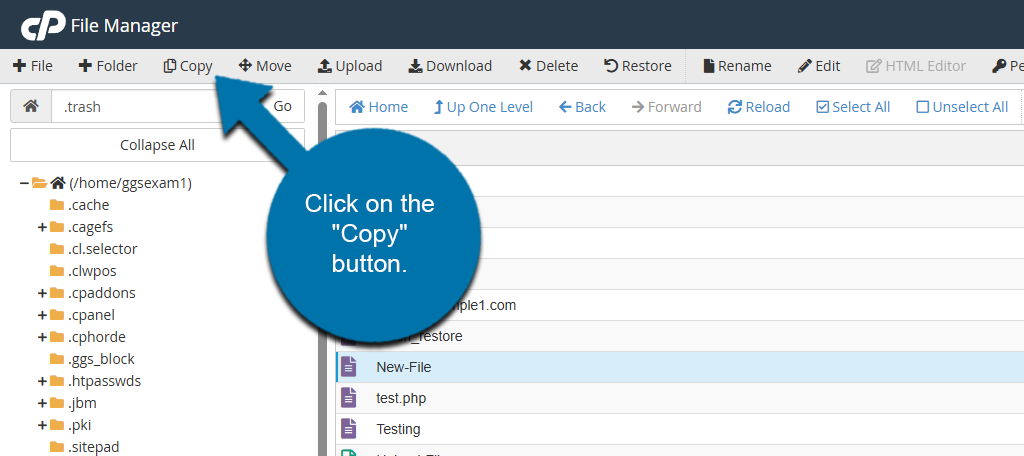Viewport: 1024px width, 456px height.
Task: Create a new file with the File button
Action: tap(33, 66)
